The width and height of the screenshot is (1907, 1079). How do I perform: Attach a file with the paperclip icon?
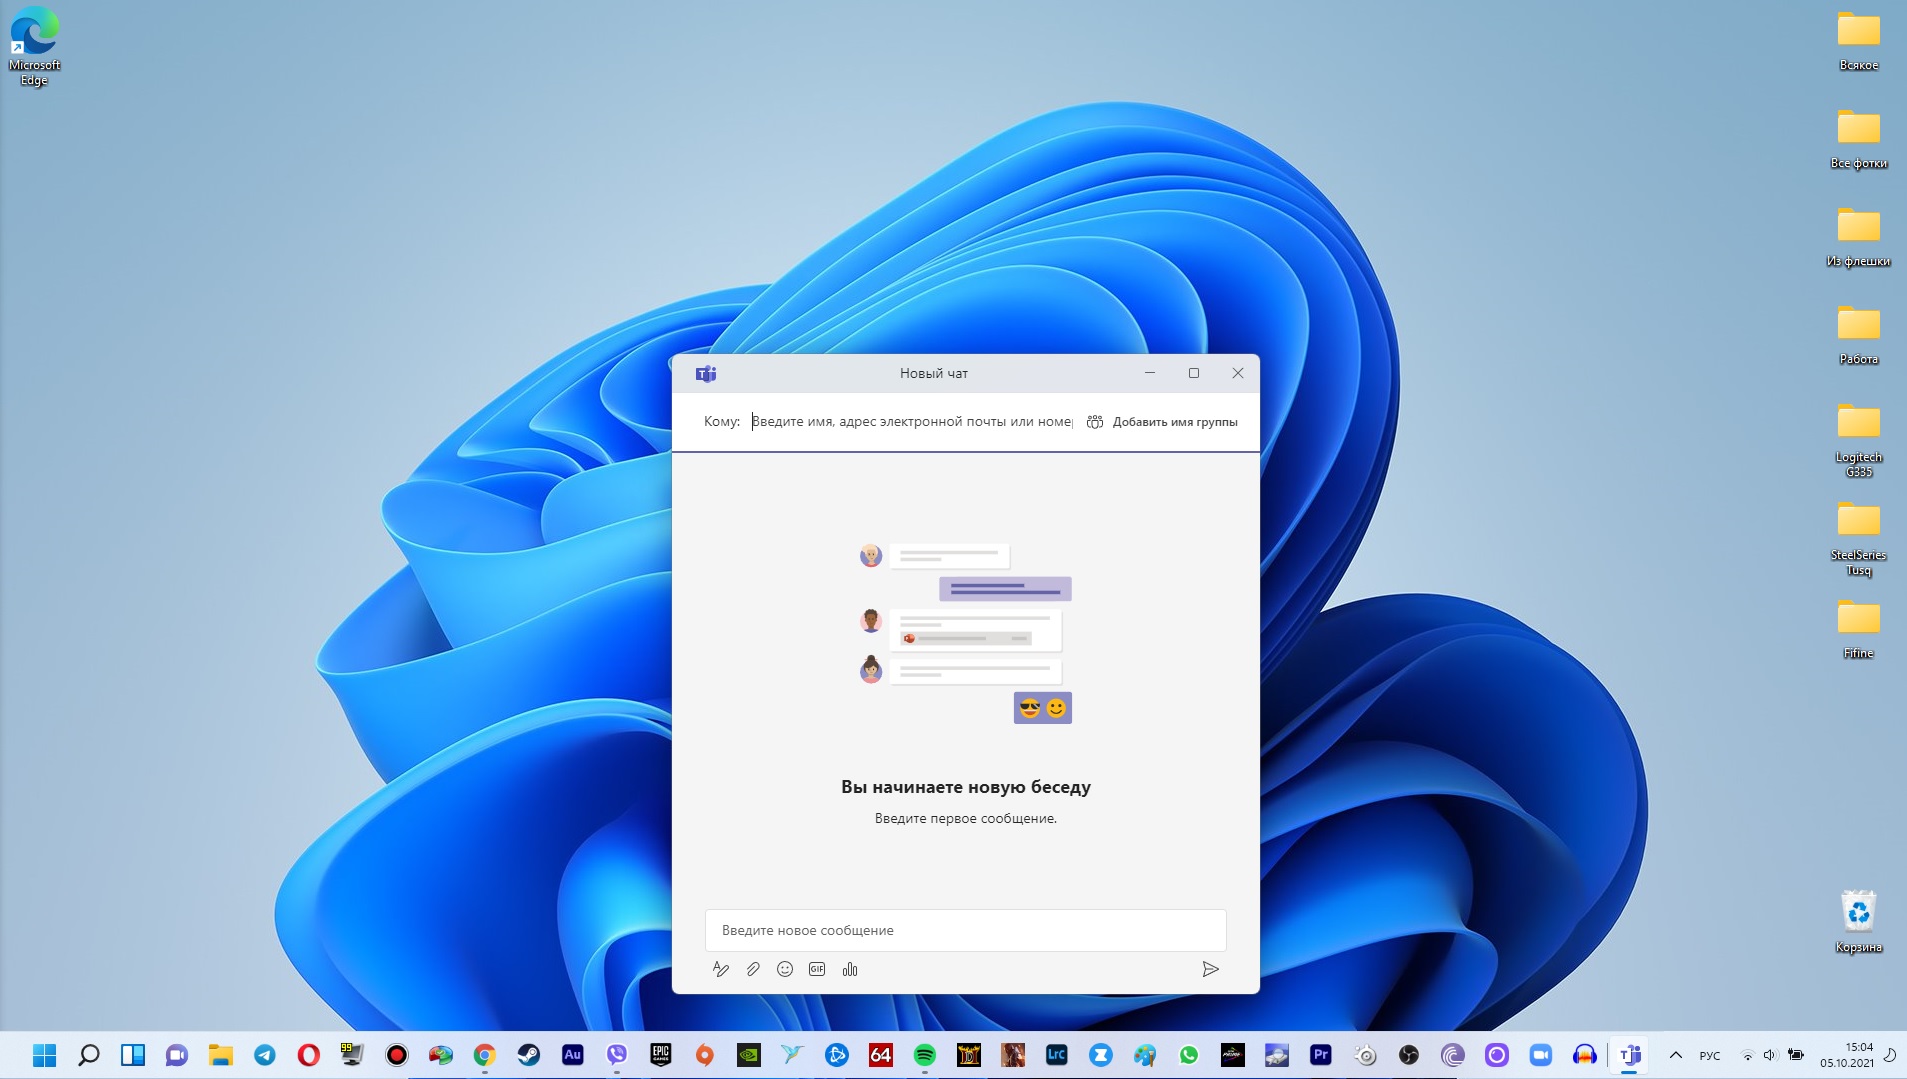pos(753,969)
